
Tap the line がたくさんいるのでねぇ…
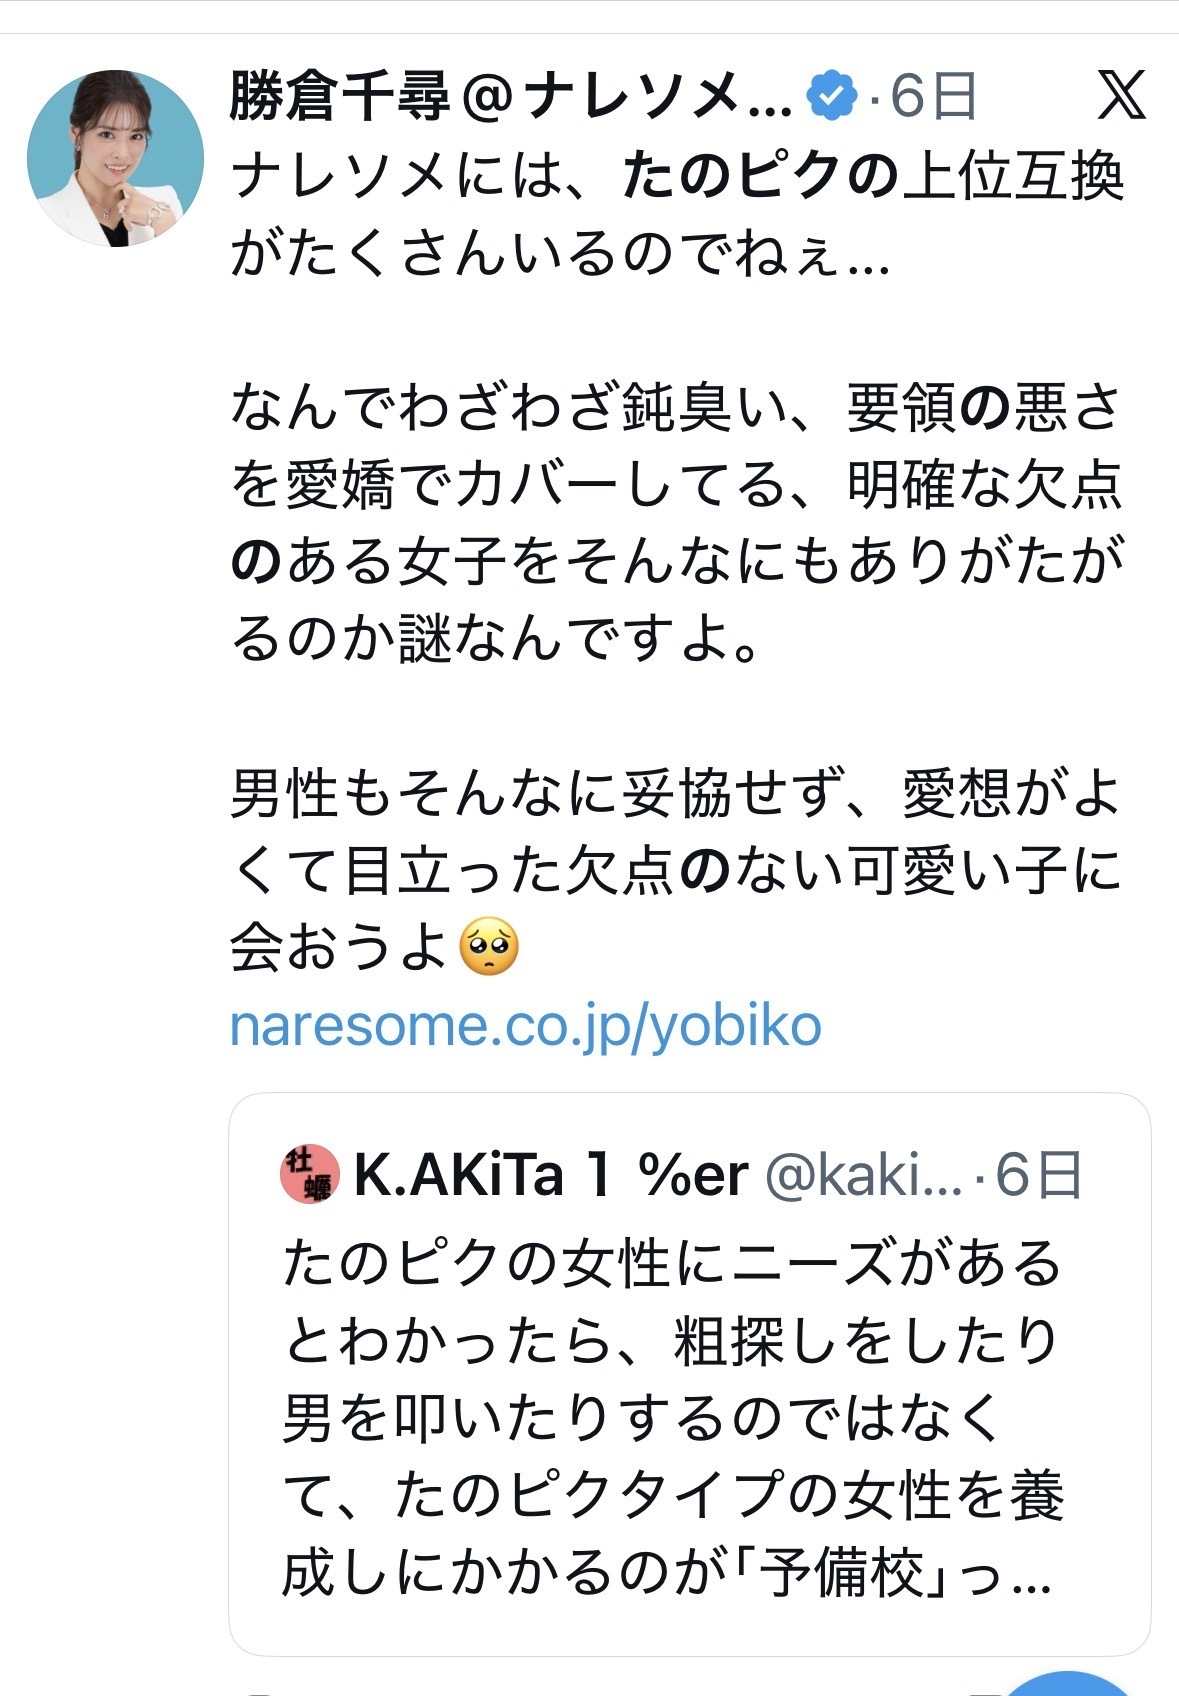(x=560, y=254)
